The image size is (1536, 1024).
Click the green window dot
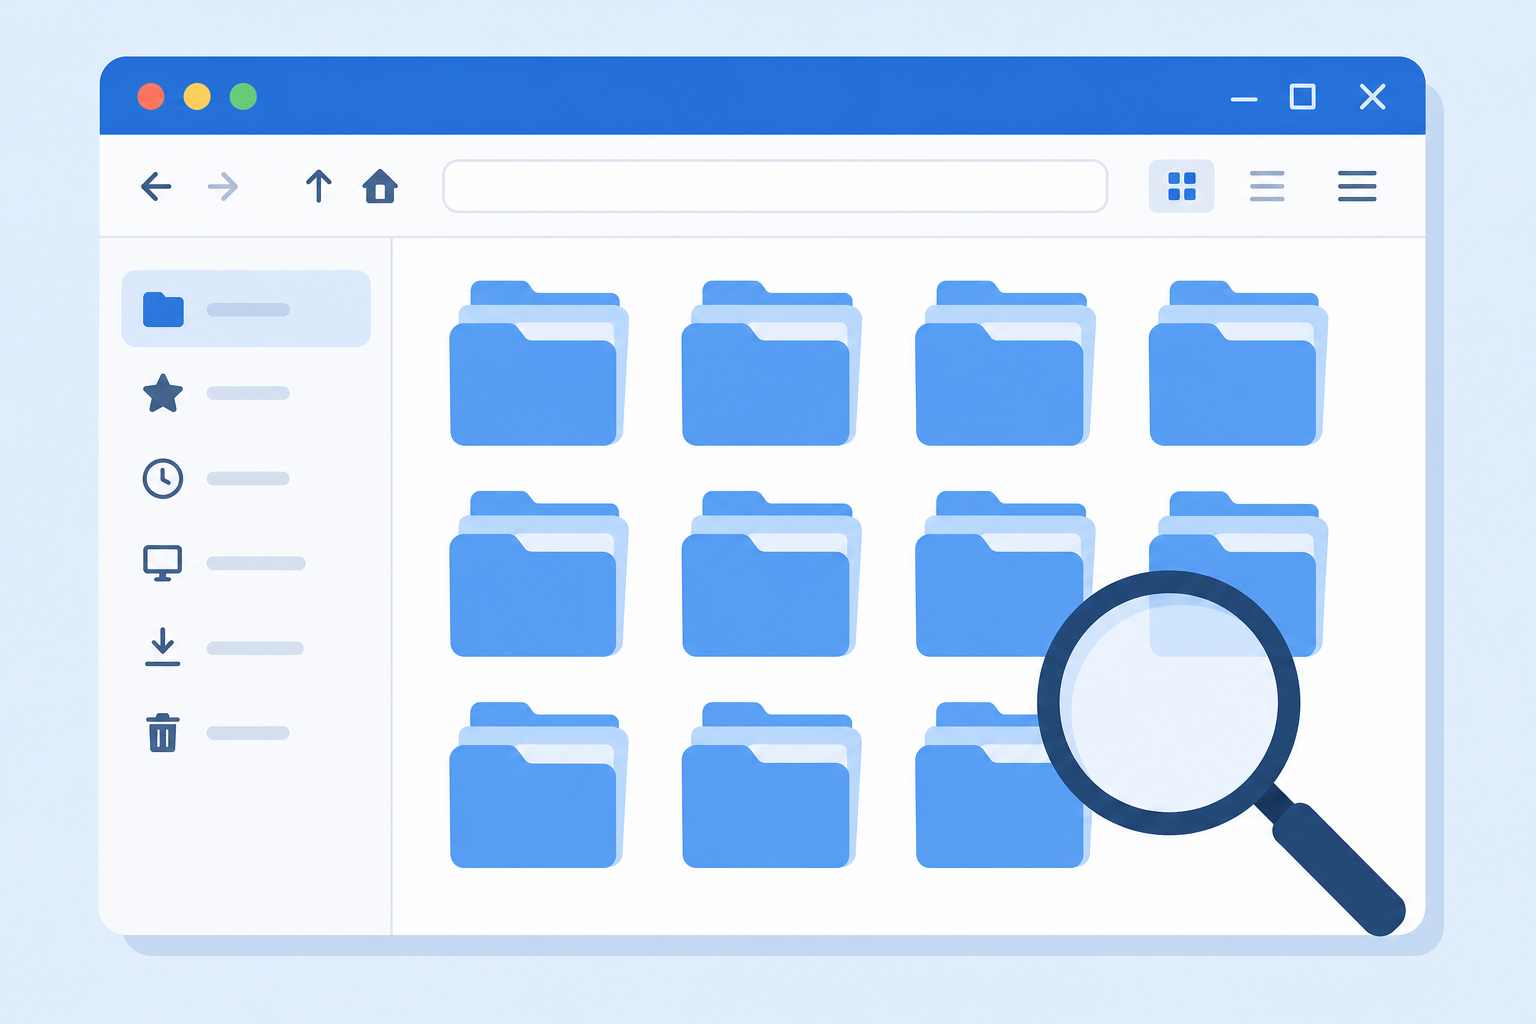tap(243, 96)
